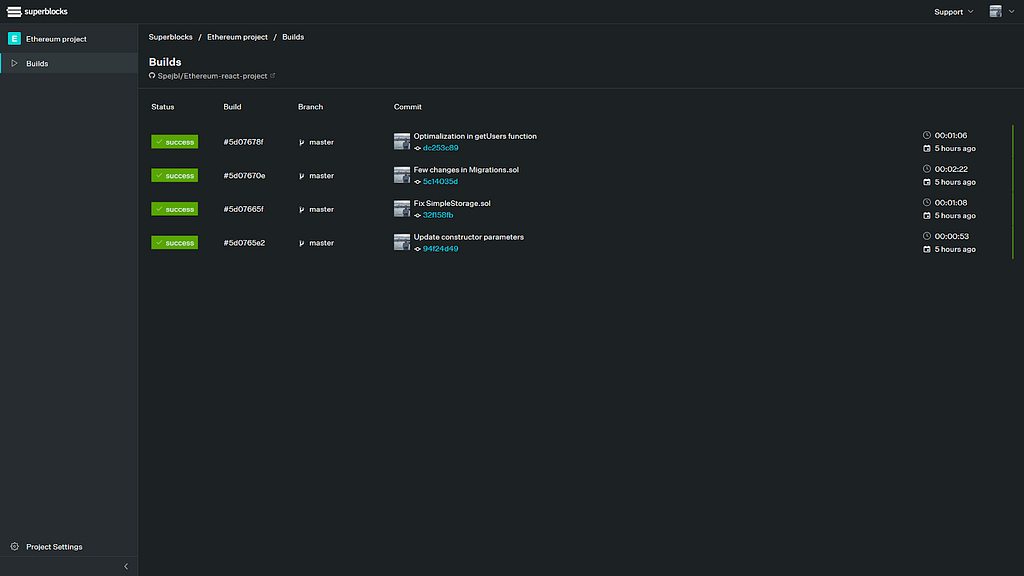Open commit hash 94f24d49
The height and width of the screenshot is (576, 1024).
pos(440,249)
